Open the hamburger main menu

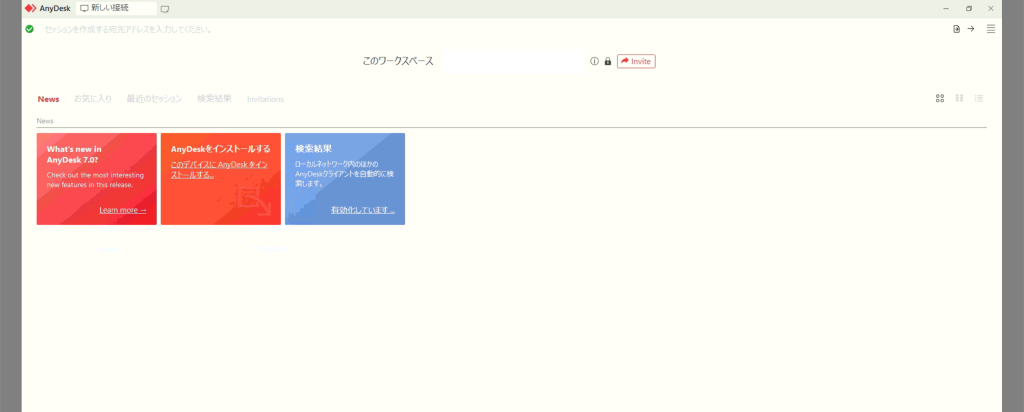991,29
